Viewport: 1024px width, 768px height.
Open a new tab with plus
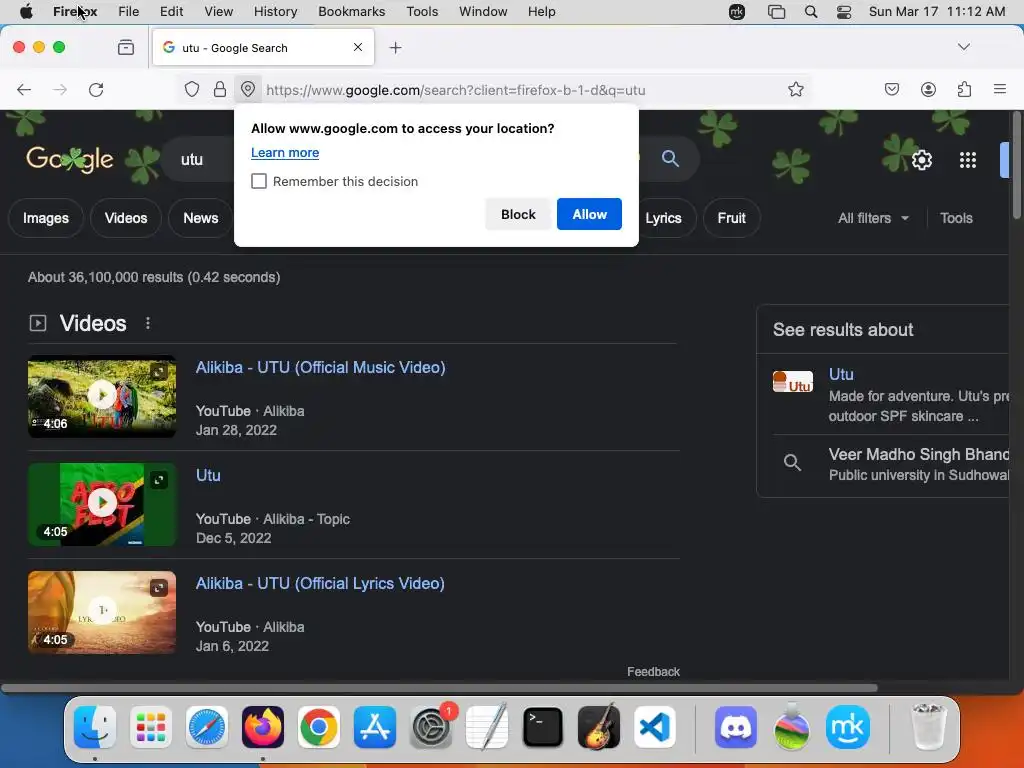click(395, 48)
